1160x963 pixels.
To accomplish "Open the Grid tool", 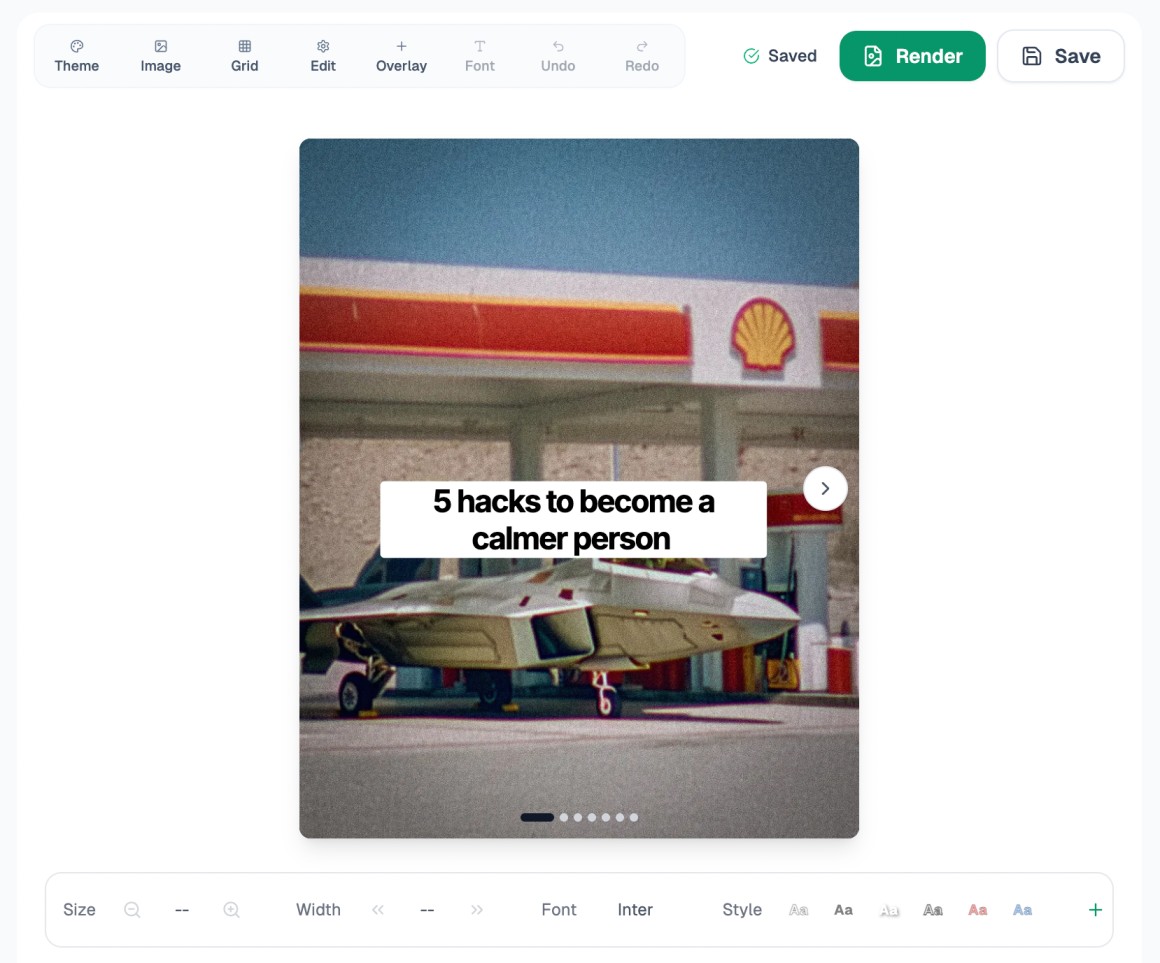I will point(244,56).
